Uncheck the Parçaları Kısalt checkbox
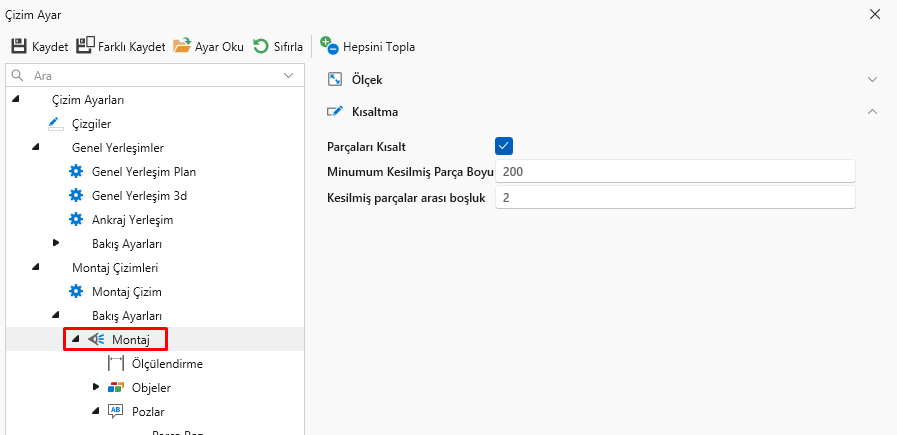 pyautogui.click(x=504, y=146)
